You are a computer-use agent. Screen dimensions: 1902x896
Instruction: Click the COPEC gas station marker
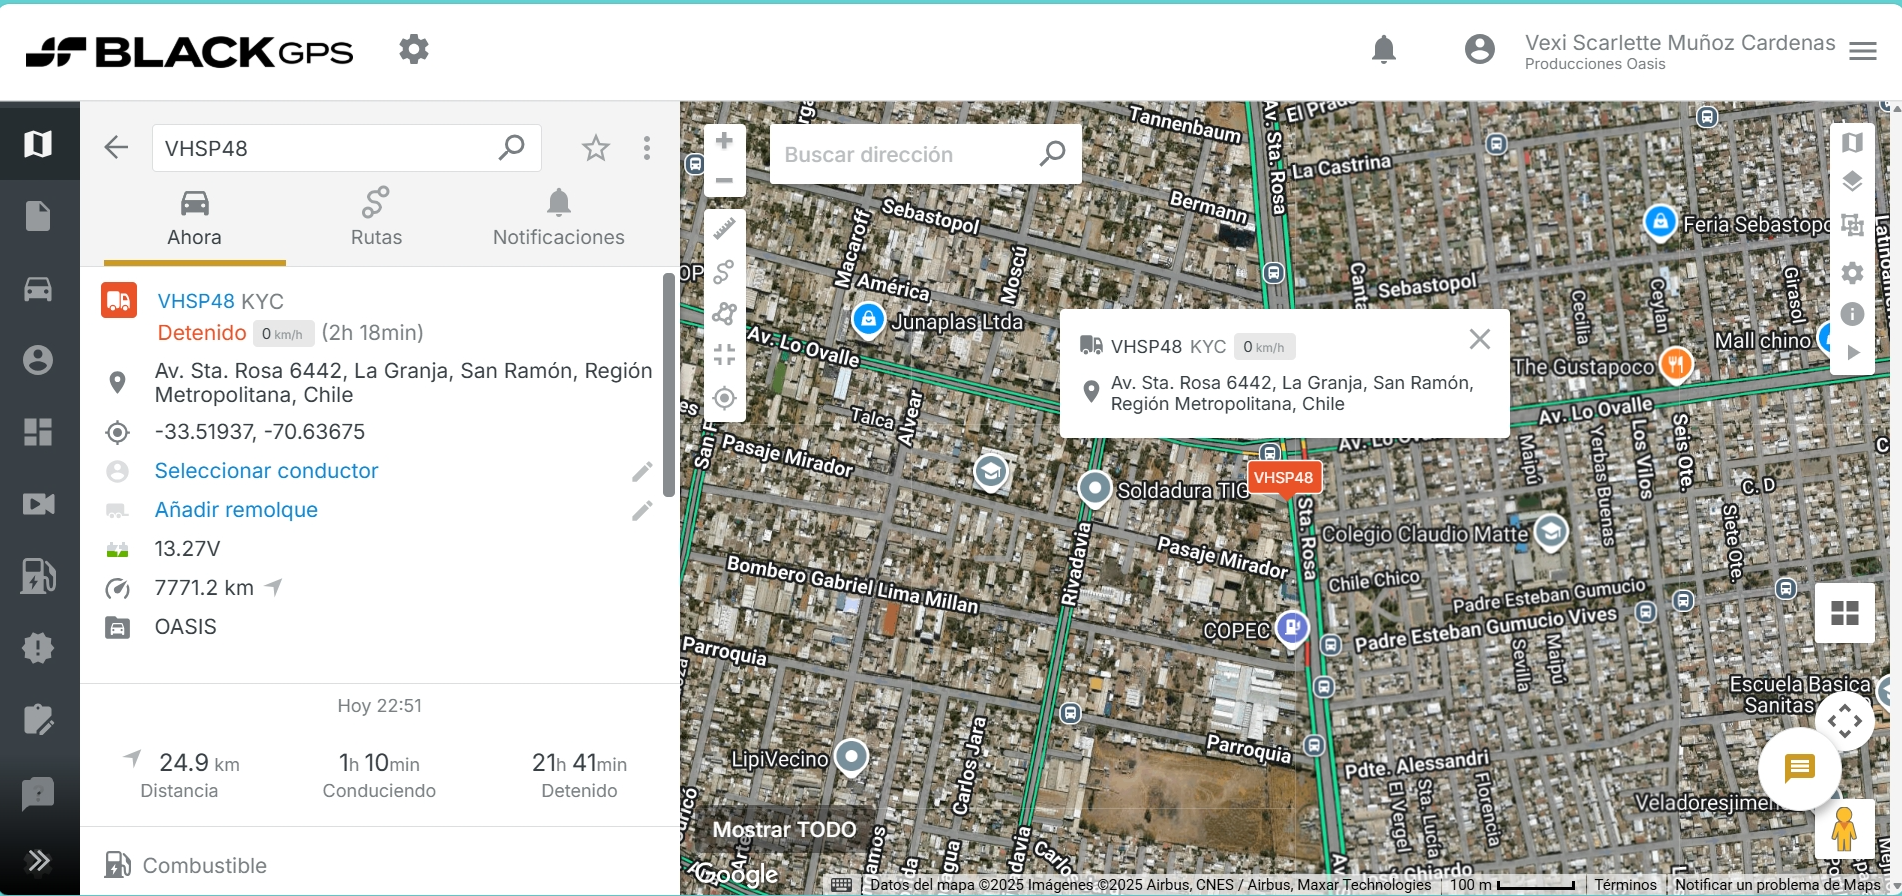pos(1292,628)
